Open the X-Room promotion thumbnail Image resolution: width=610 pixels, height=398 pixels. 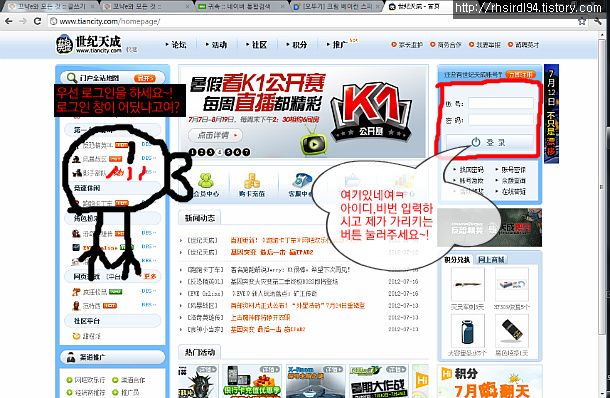coord(316,381)
